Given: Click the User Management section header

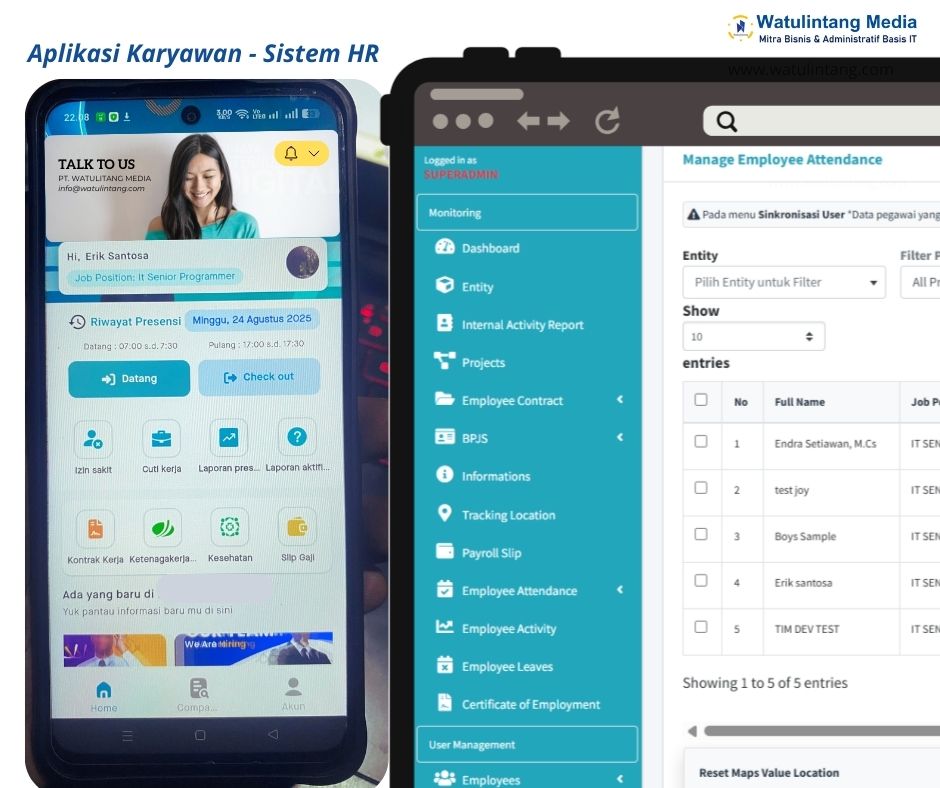Looking at the screenshot, I should [527, 744].
